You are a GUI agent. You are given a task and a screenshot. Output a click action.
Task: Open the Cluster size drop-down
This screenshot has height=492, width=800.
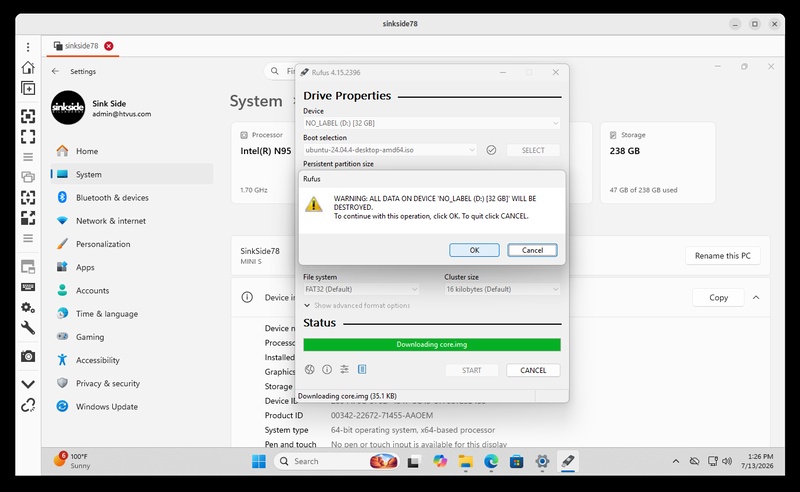pyautogui.click(x=502, y=289)
